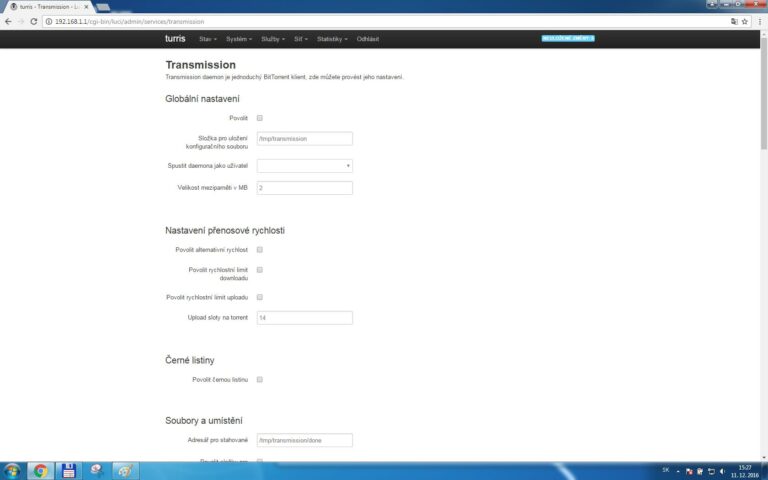This screenshot has width=768, height=480.
Task: Click the floppy disk taskbar icon
Action: point(69,471)
